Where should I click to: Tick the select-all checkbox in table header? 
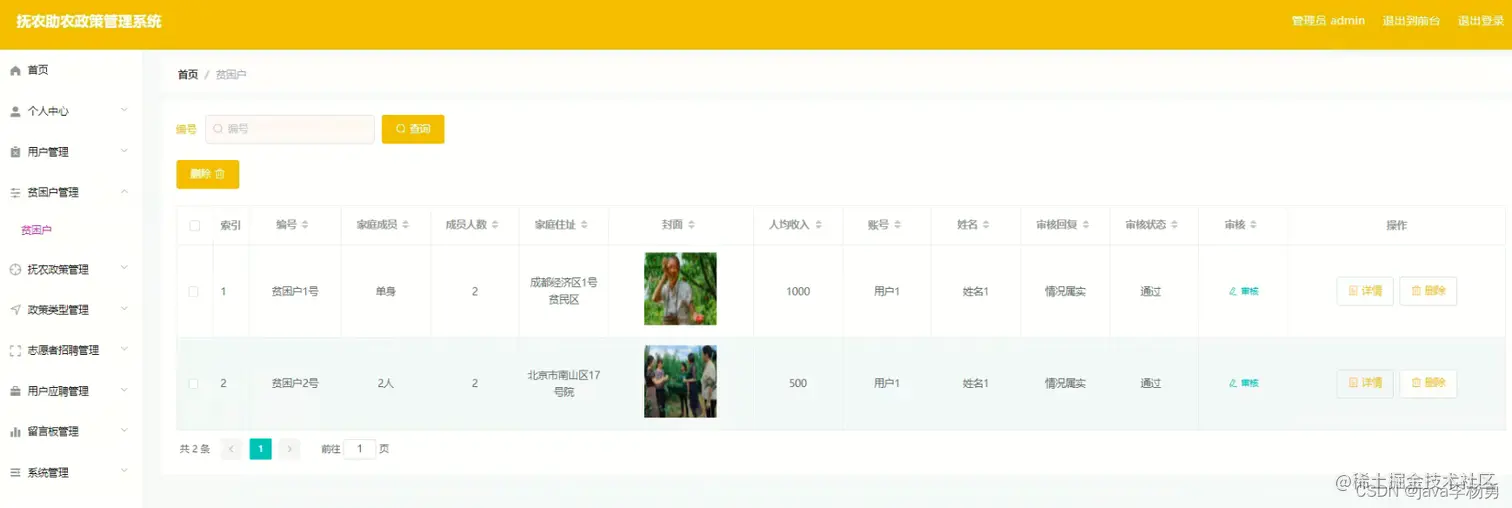(194, 225)
